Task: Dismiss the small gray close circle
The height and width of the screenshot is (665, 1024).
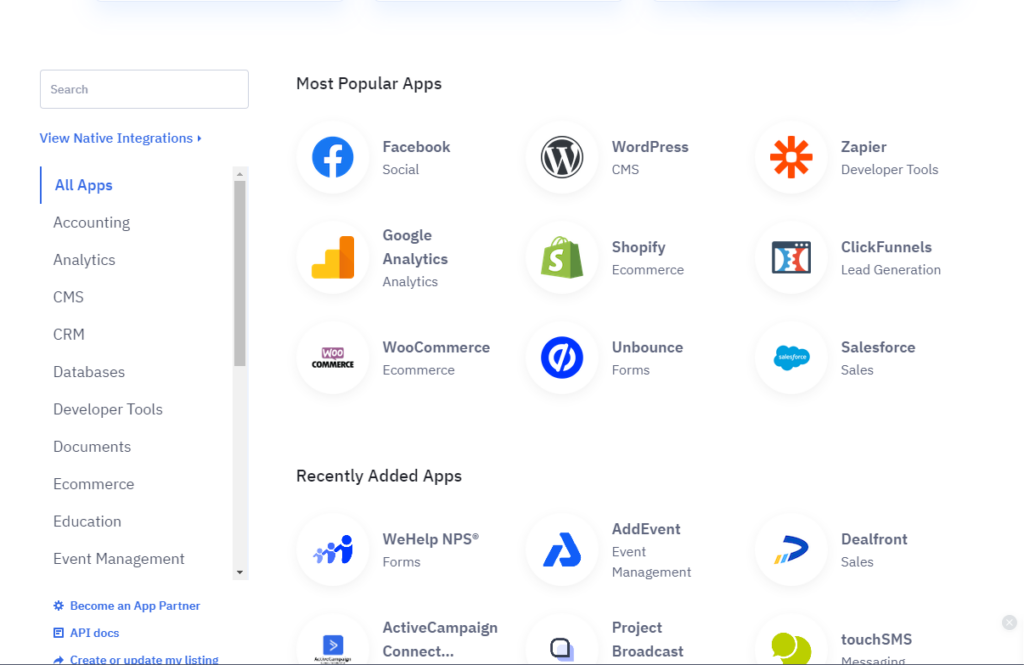Action: (1009, 623)
